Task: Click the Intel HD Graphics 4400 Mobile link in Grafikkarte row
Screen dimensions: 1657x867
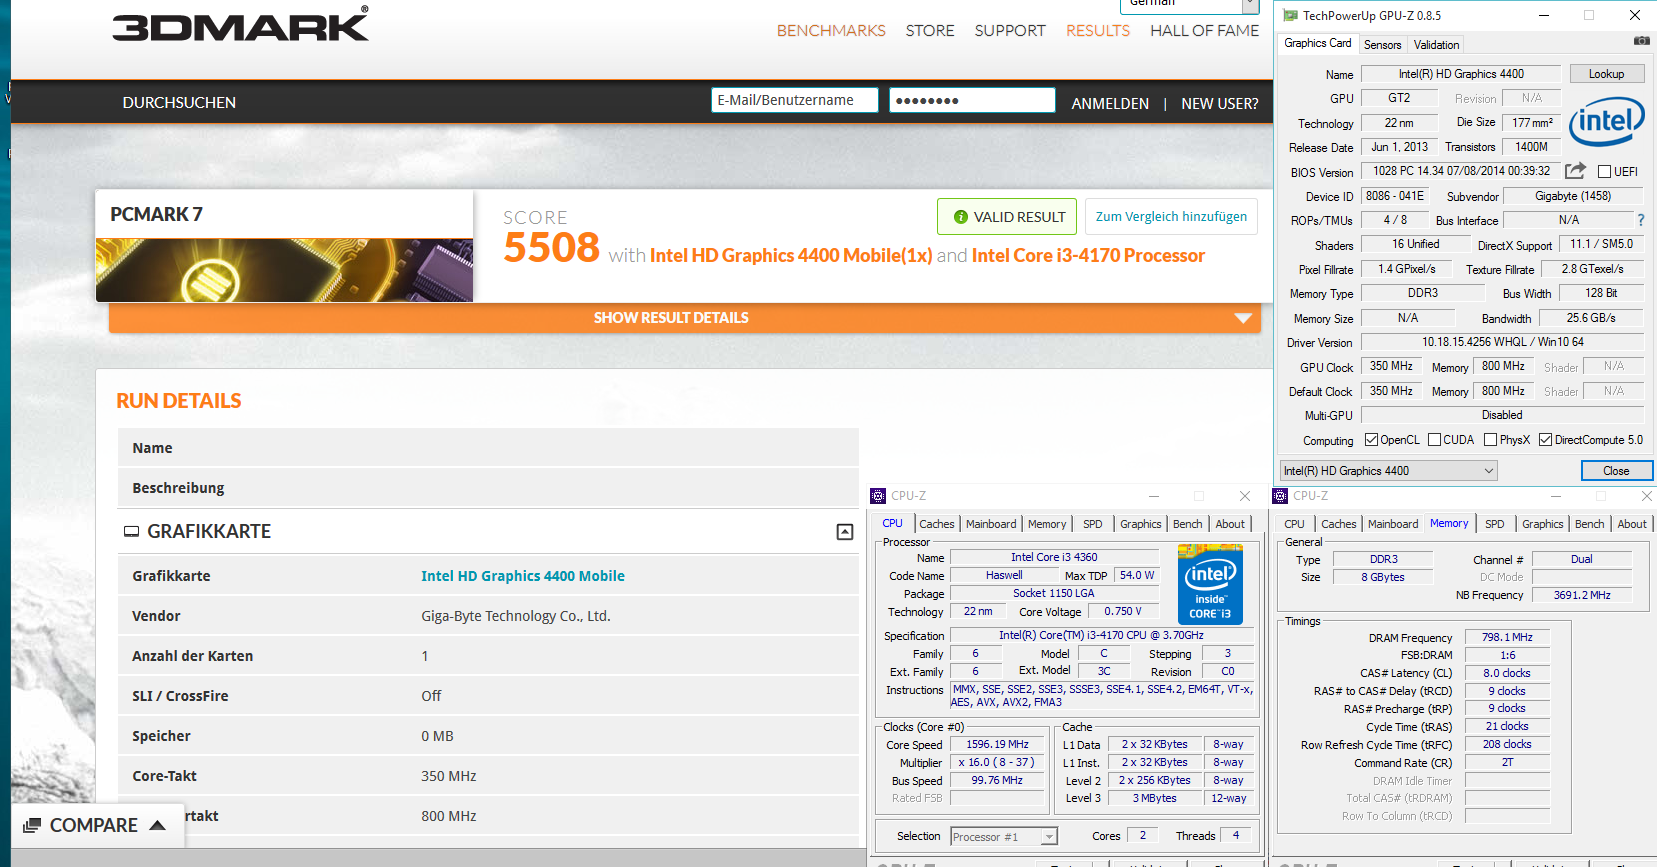Action: [x=522, y=576]
